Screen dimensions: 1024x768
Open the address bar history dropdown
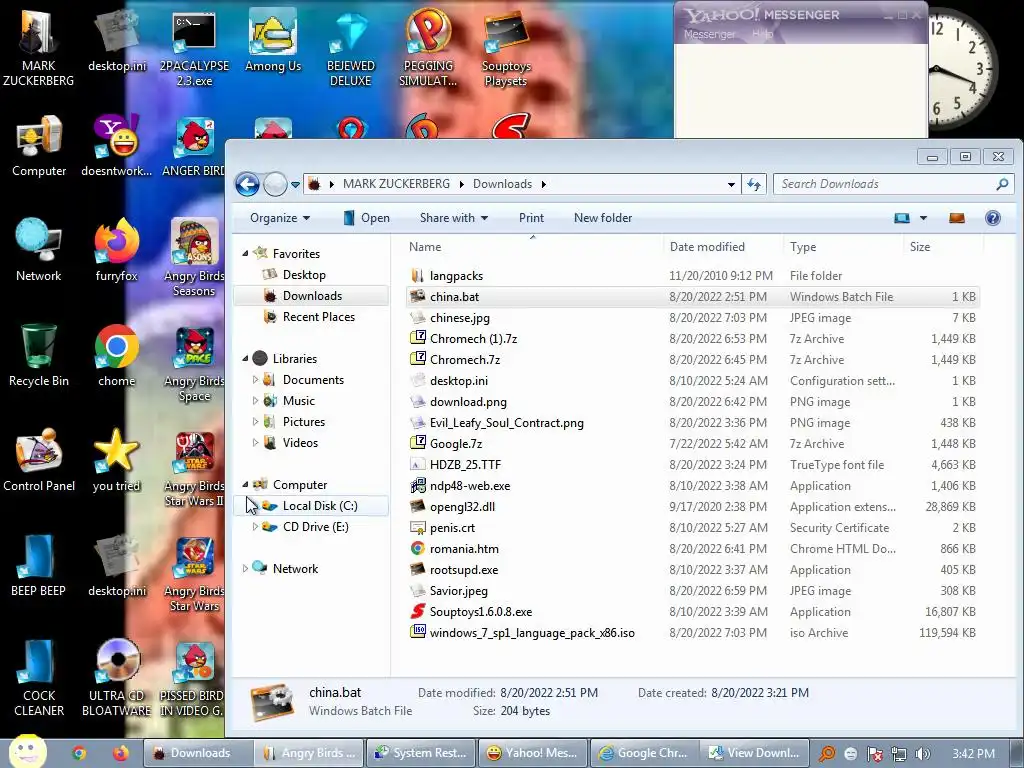pyautogui.click(x=731, y=185)
